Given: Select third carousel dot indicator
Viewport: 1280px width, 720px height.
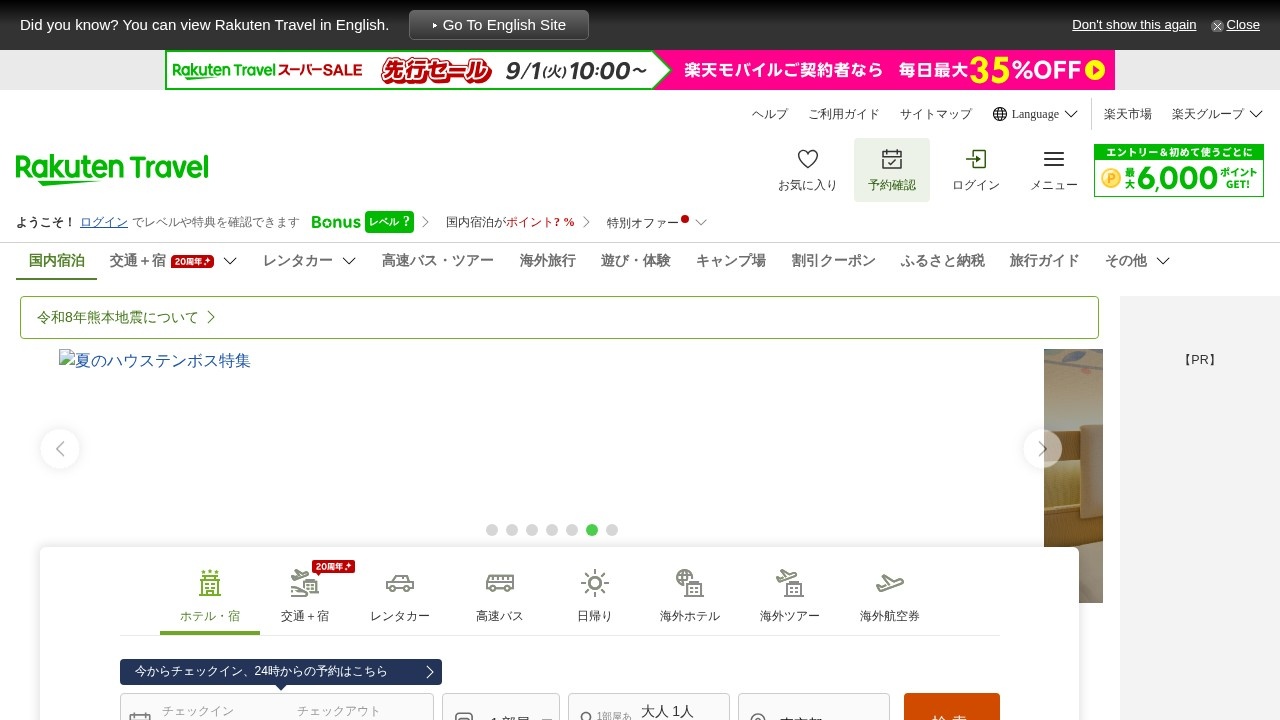Looking at the screenshot, I should pos(532,530).
